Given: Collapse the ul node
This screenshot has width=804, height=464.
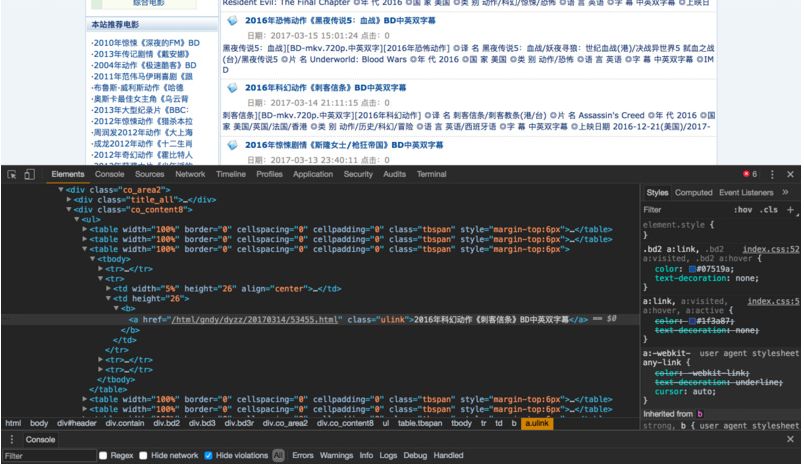Looking at the screenshot, I should click(77, 219).
